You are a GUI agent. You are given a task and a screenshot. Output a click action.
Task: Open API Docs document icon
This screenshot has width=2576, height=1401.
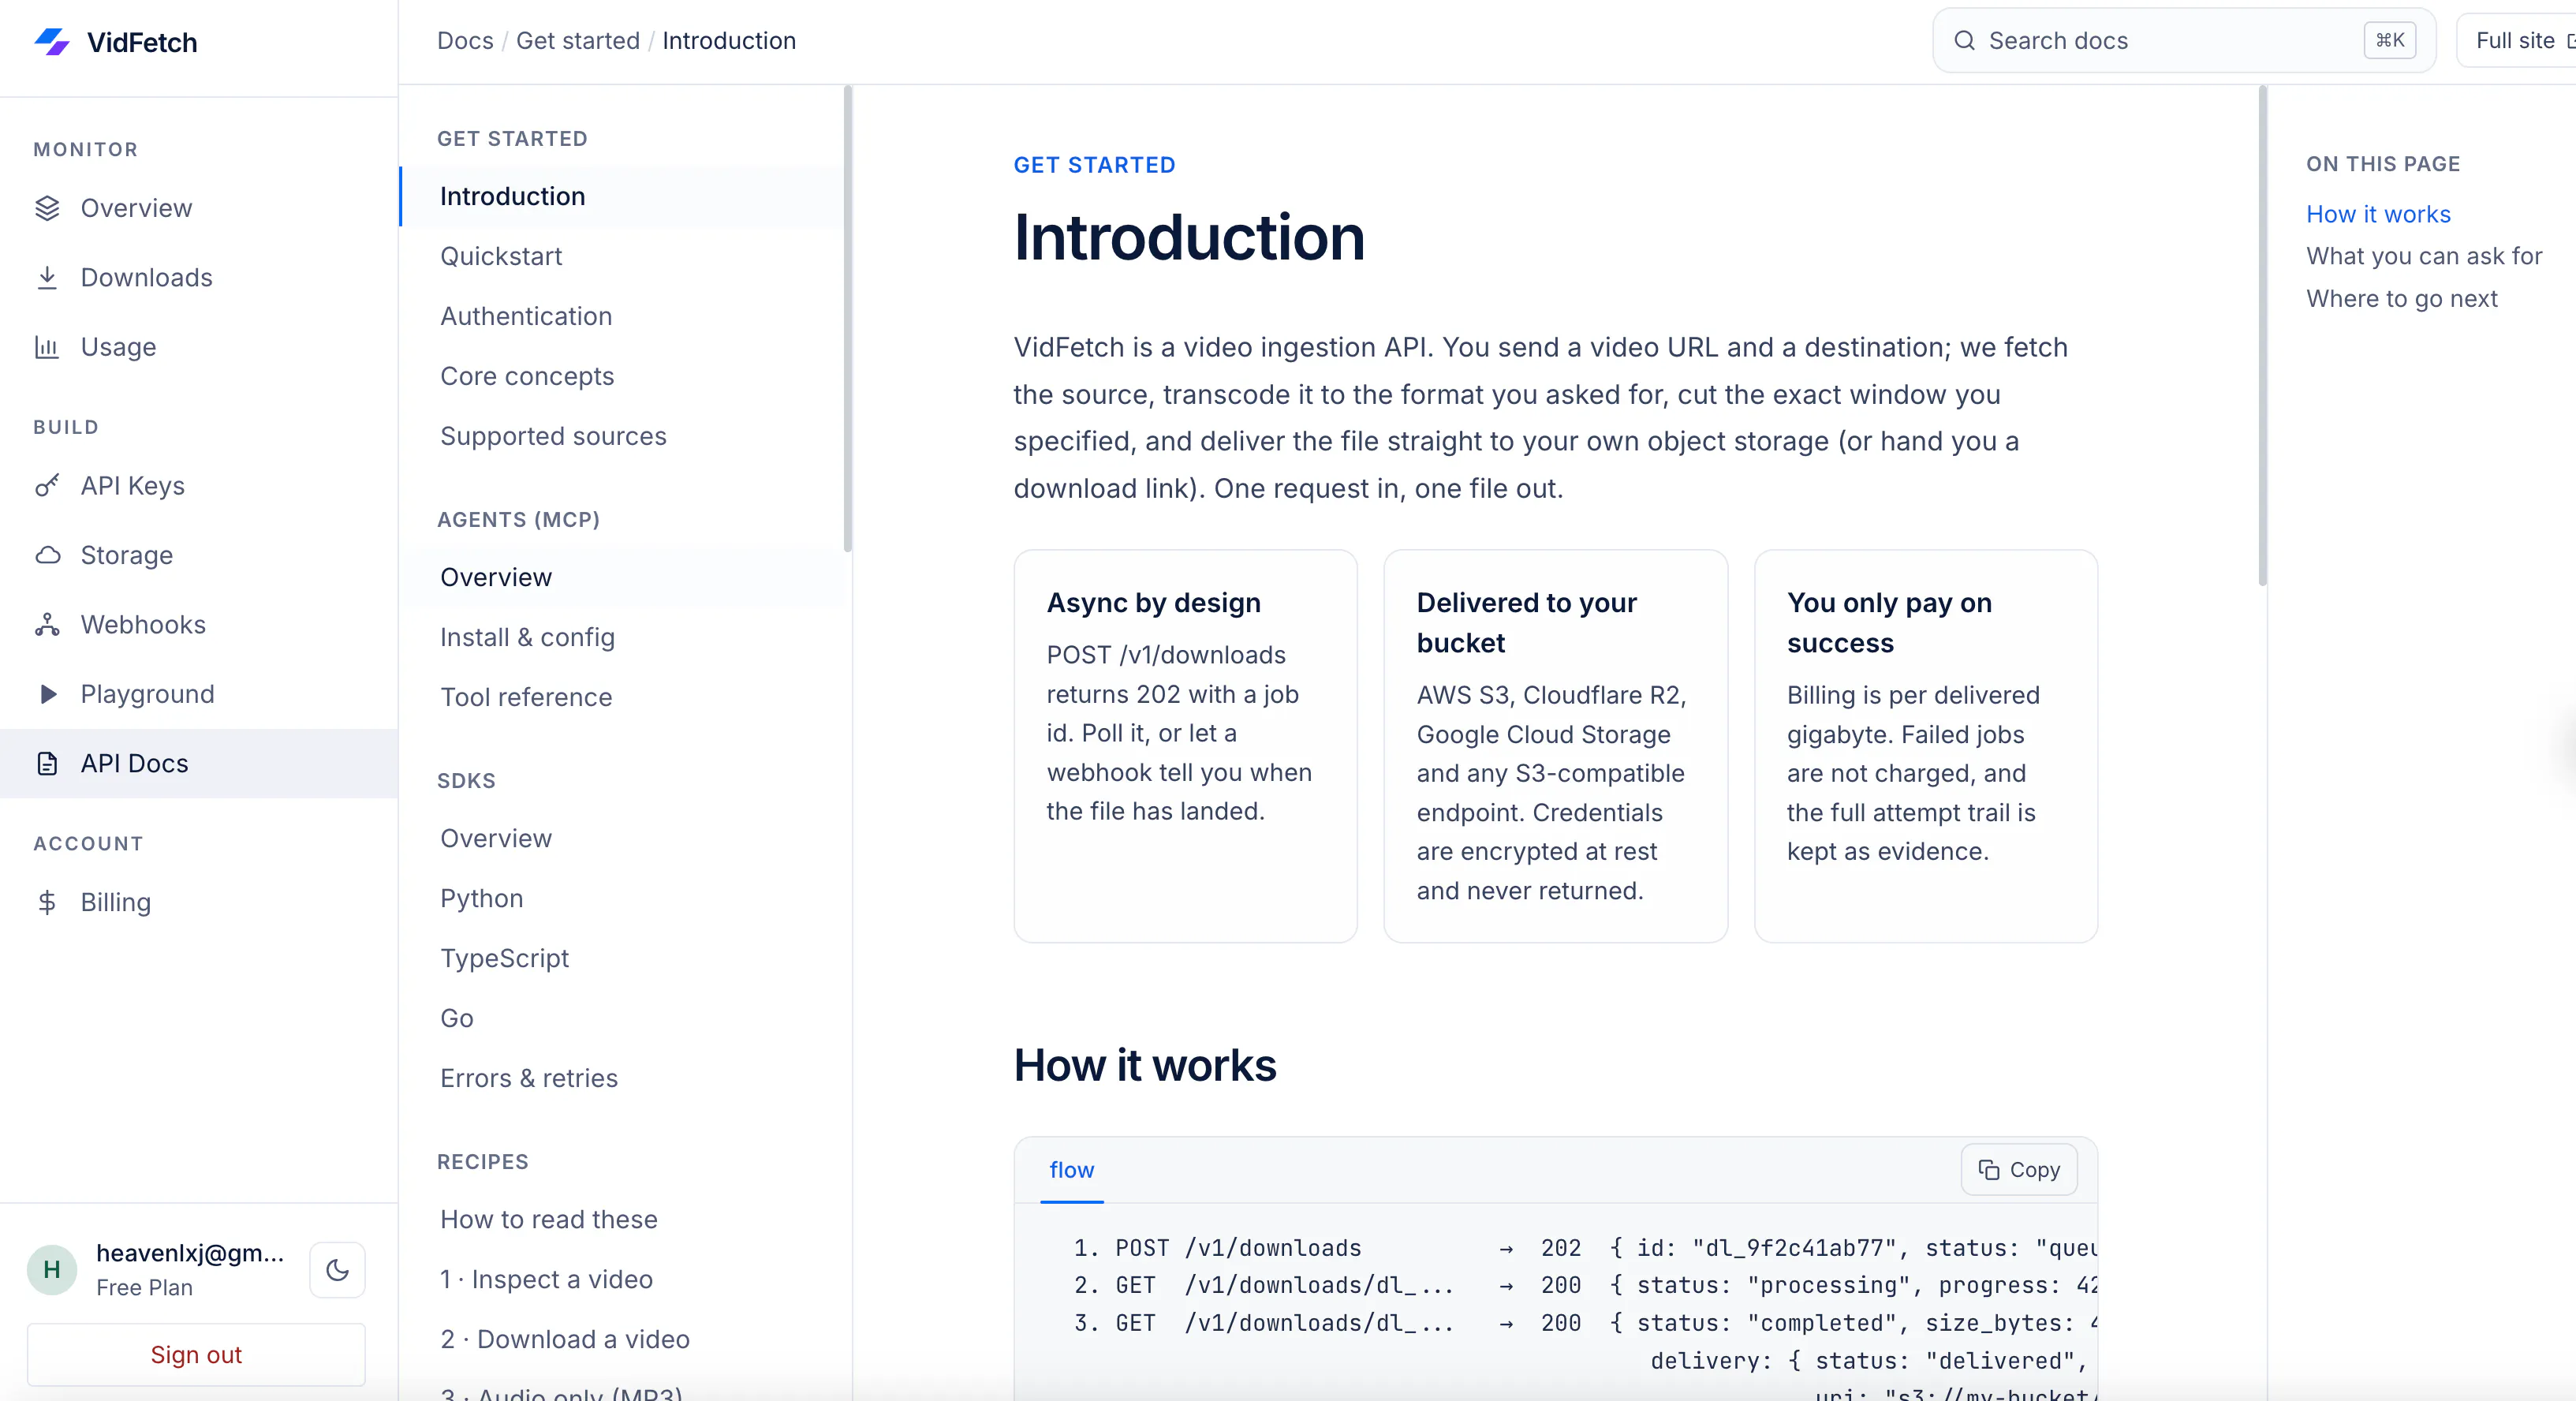tap(47, 763)
